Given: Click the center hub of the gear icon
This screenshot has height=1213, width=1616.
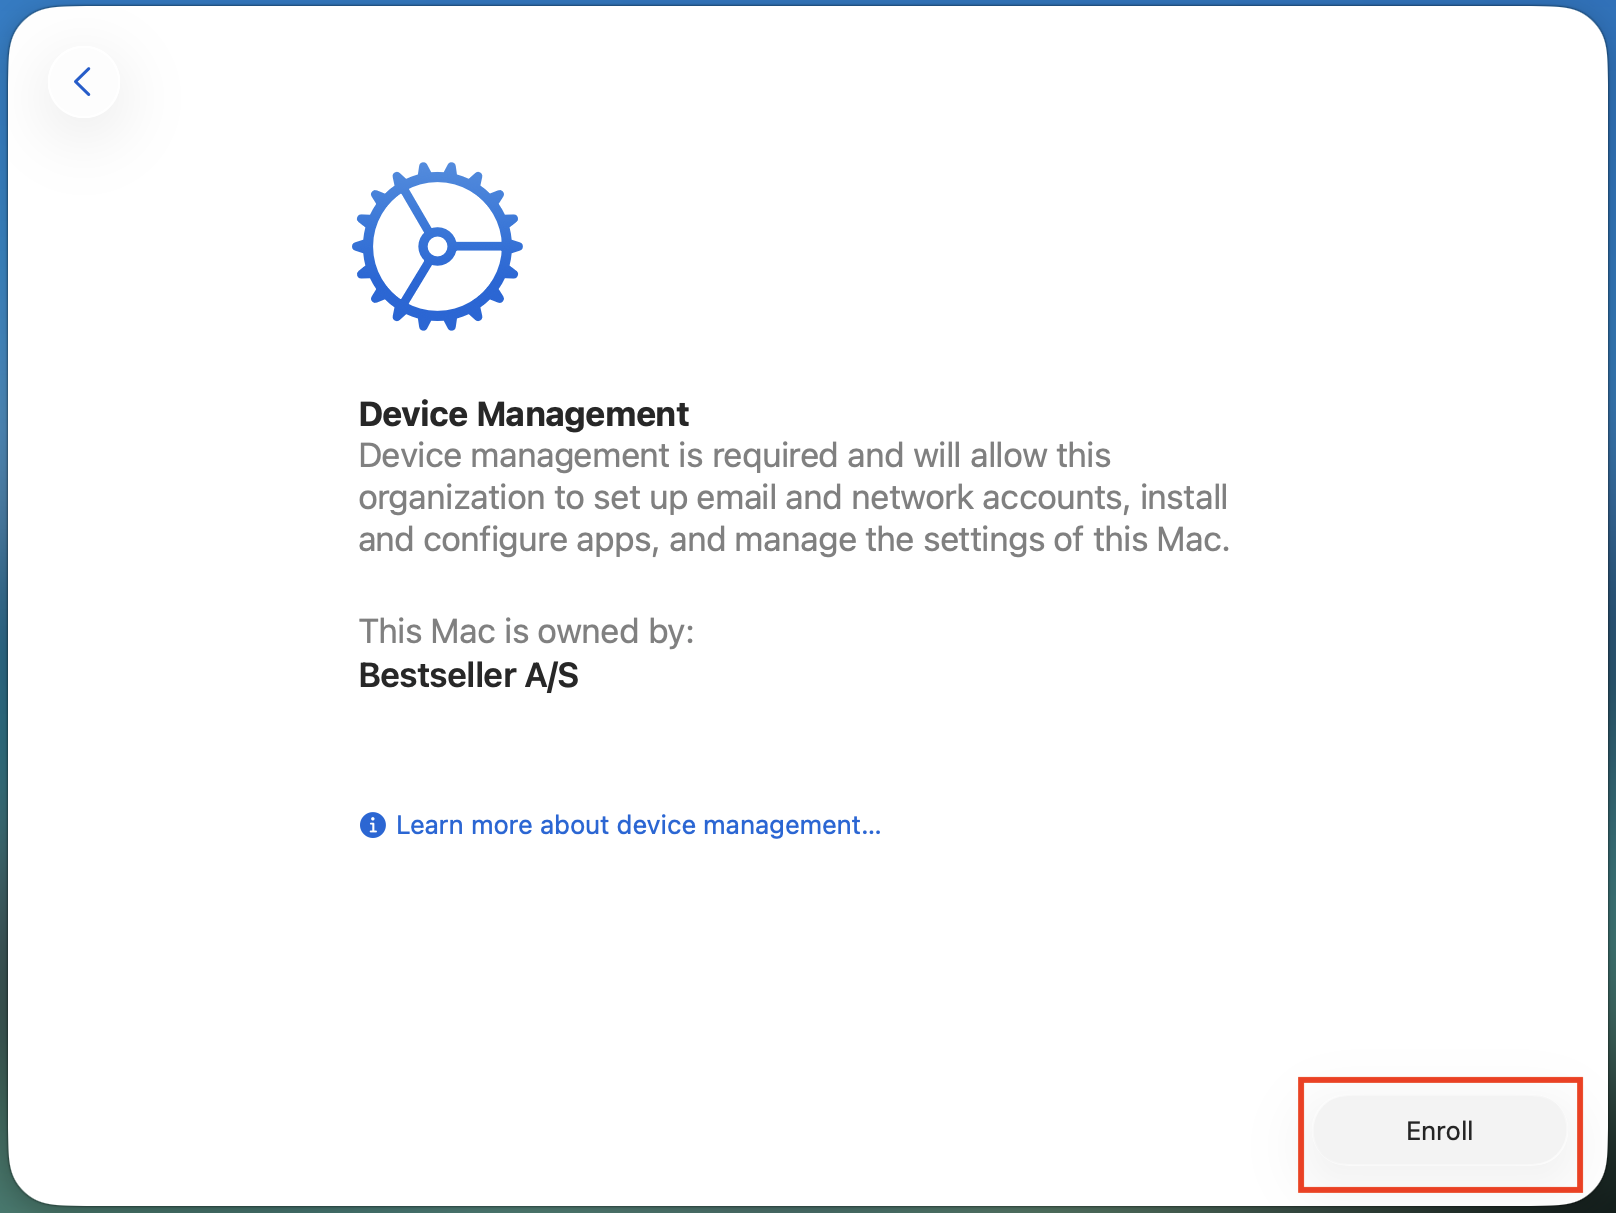Looking at the screenshot, I should (437, 245).
